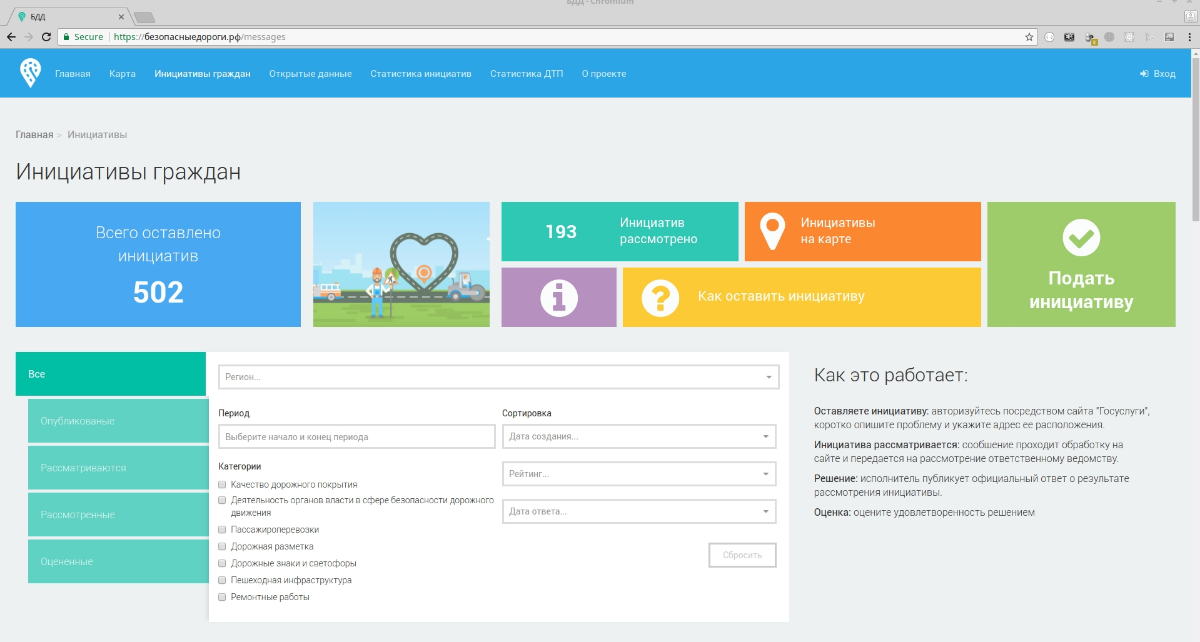Click the site logo pin icon
1200x642 pixels.
[x=30, y=73]
